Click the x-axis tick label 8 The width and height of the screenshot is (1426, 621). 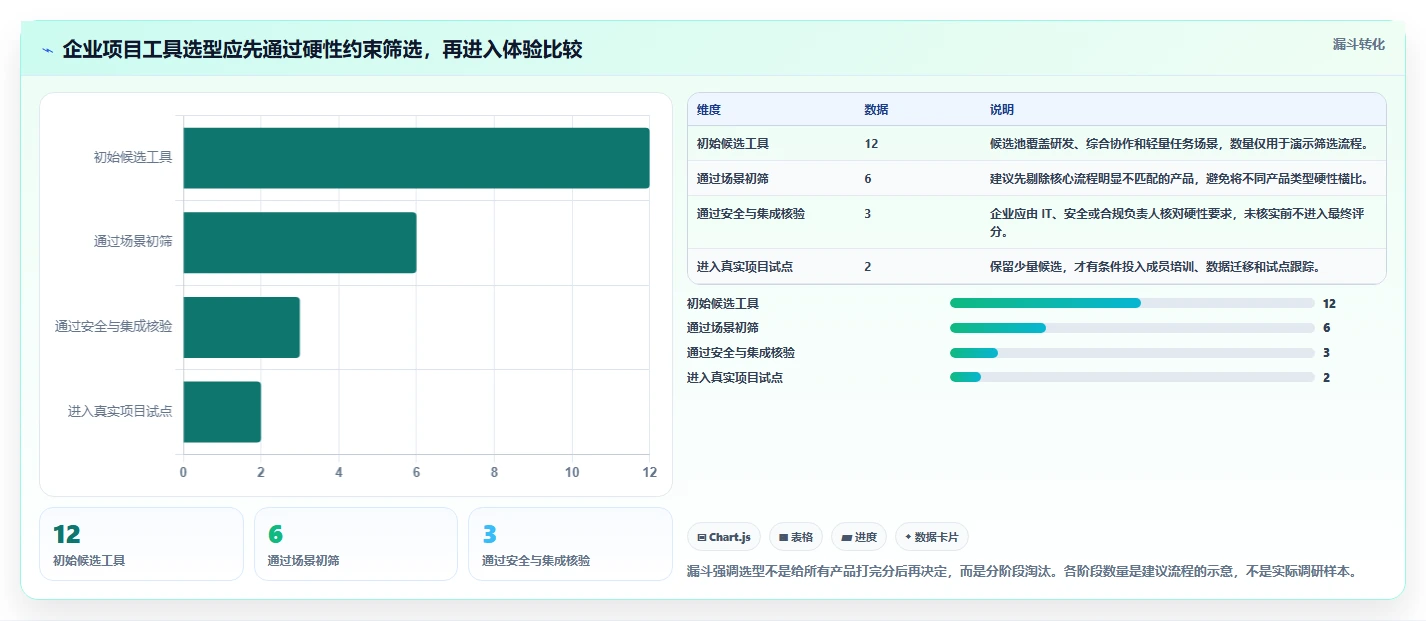(494, 472)
